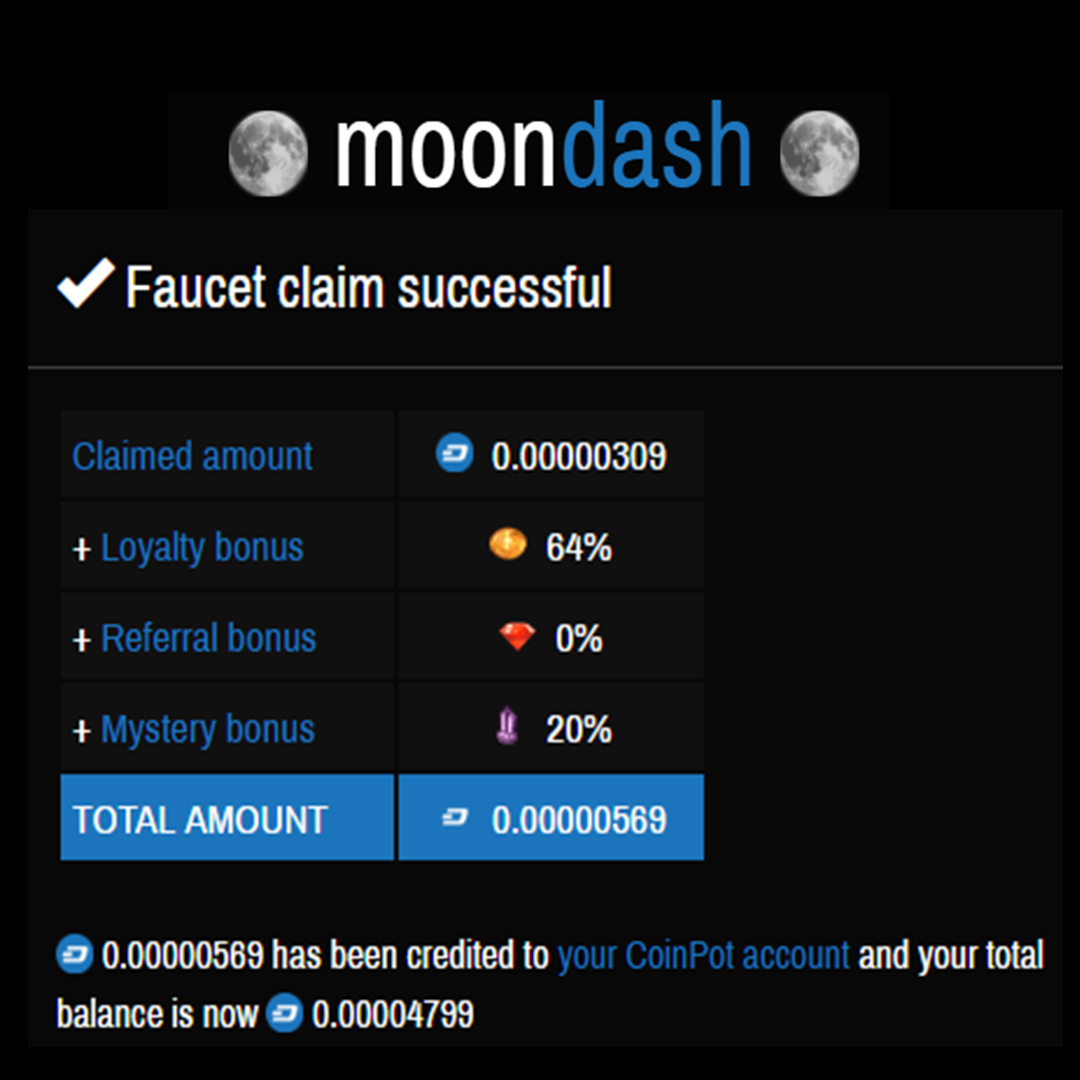This screenshot has width=1080, height=1080.
Task: Click the right moon icon in header
Action: coord(820,153)
